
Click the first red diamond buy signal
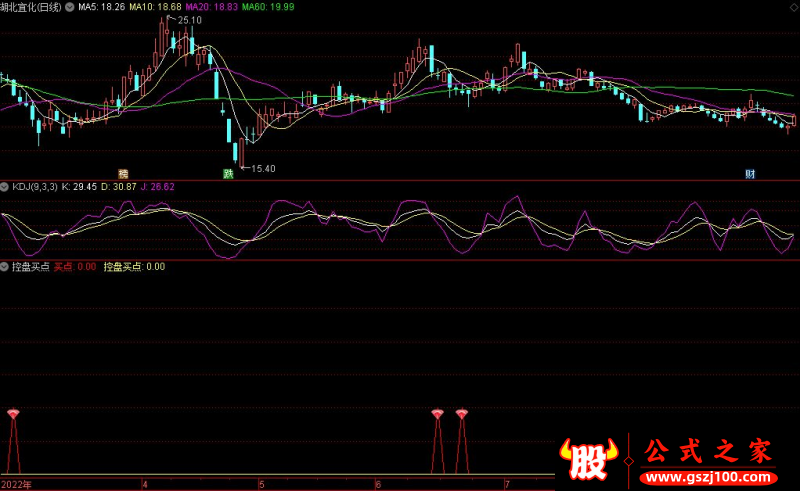tap(13, 413)
